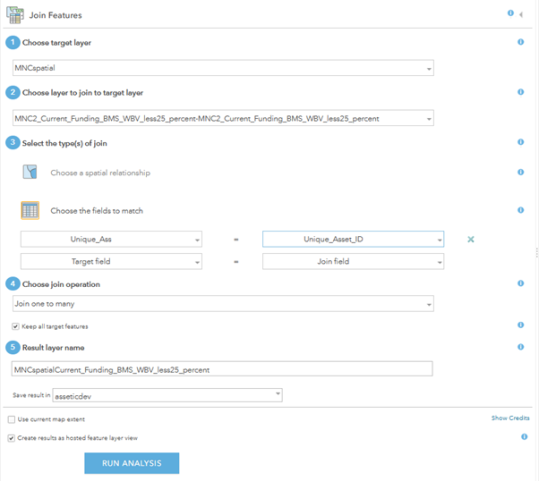539x481 pixels.
Task: Open the MNCspatial target layer dropdown
Action: (223, 68)
